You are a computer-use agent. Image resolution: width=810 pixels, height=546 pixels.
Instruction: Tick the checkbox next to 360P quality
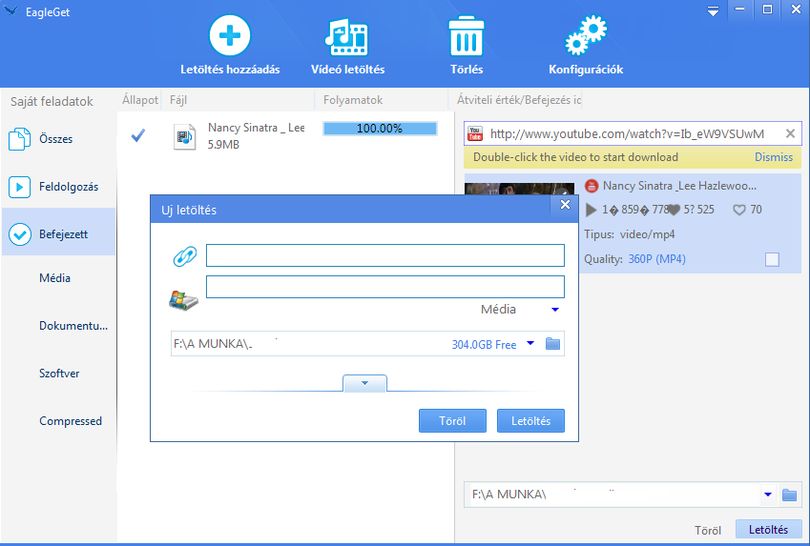click(772, 259)
